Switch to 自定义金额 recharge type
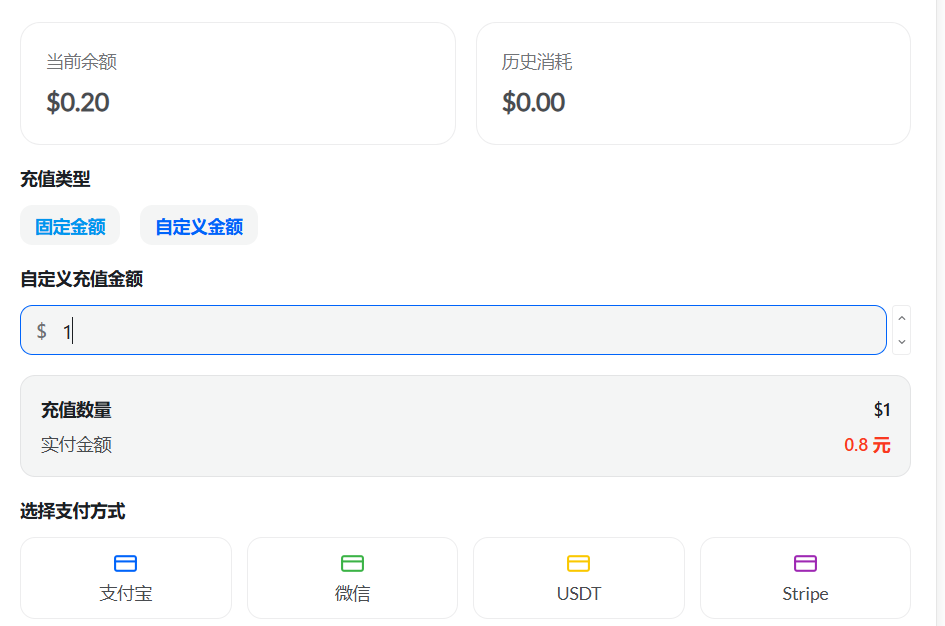Viewport: 945px width, 626px height. [198, 226]
